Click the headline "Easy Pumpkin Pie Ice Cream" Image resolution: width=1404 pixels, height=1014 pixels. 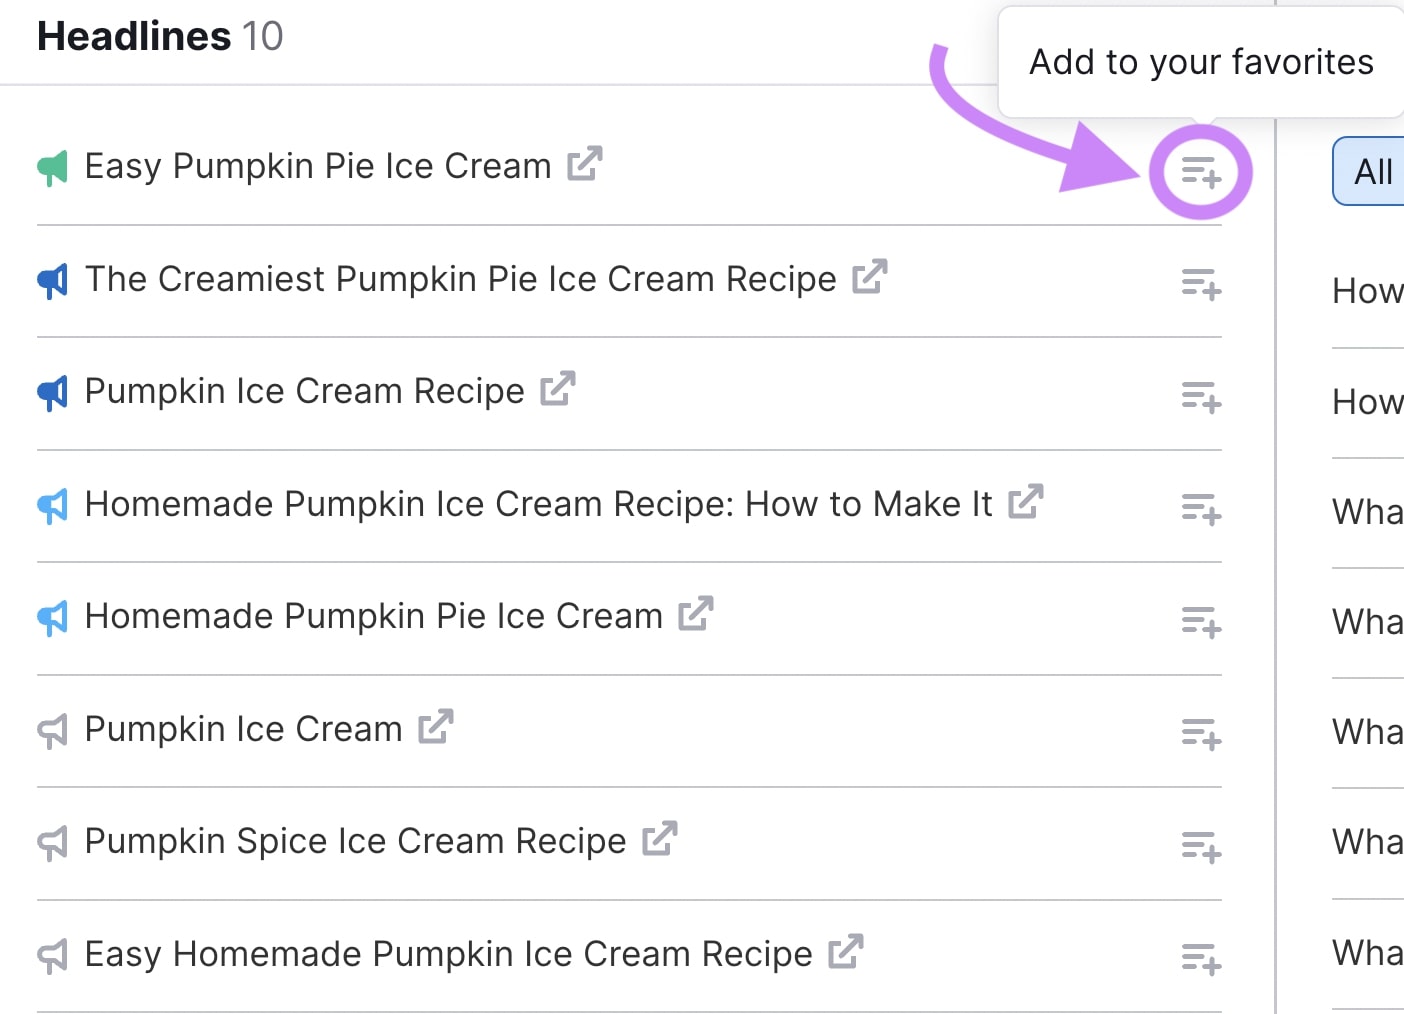click(x=317, y=166)
